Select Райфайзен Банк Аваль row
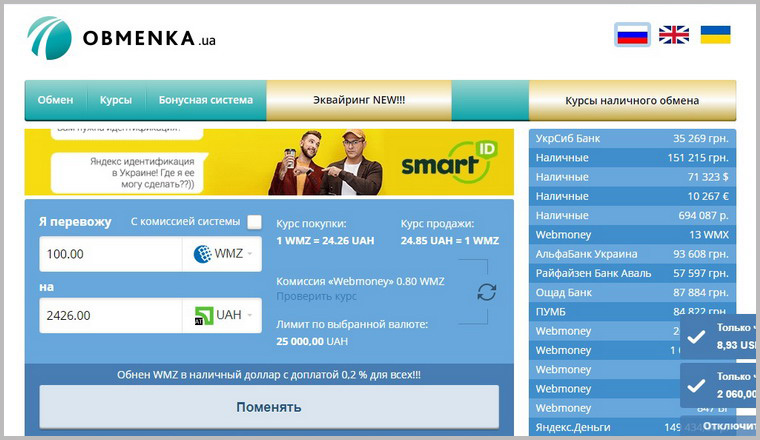Screen dimensions: 760x440 click(632, 273)
